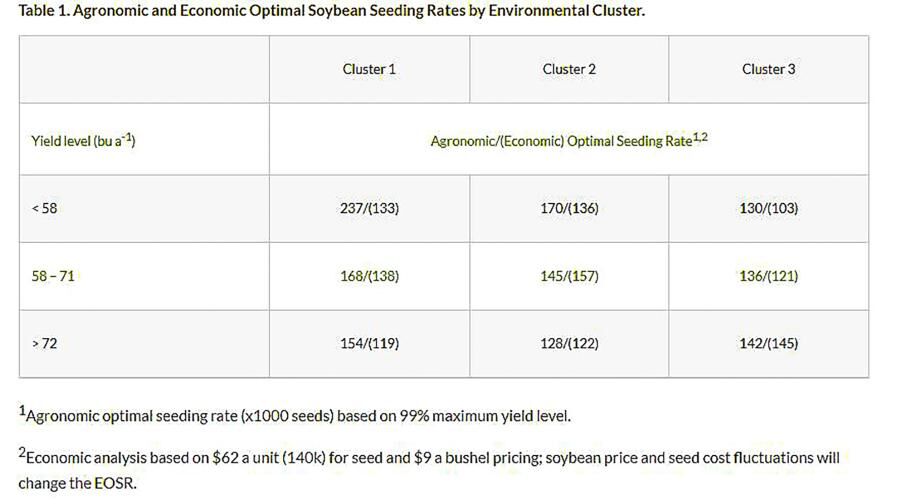Click the 168/(138) value cell

[369, 276]
